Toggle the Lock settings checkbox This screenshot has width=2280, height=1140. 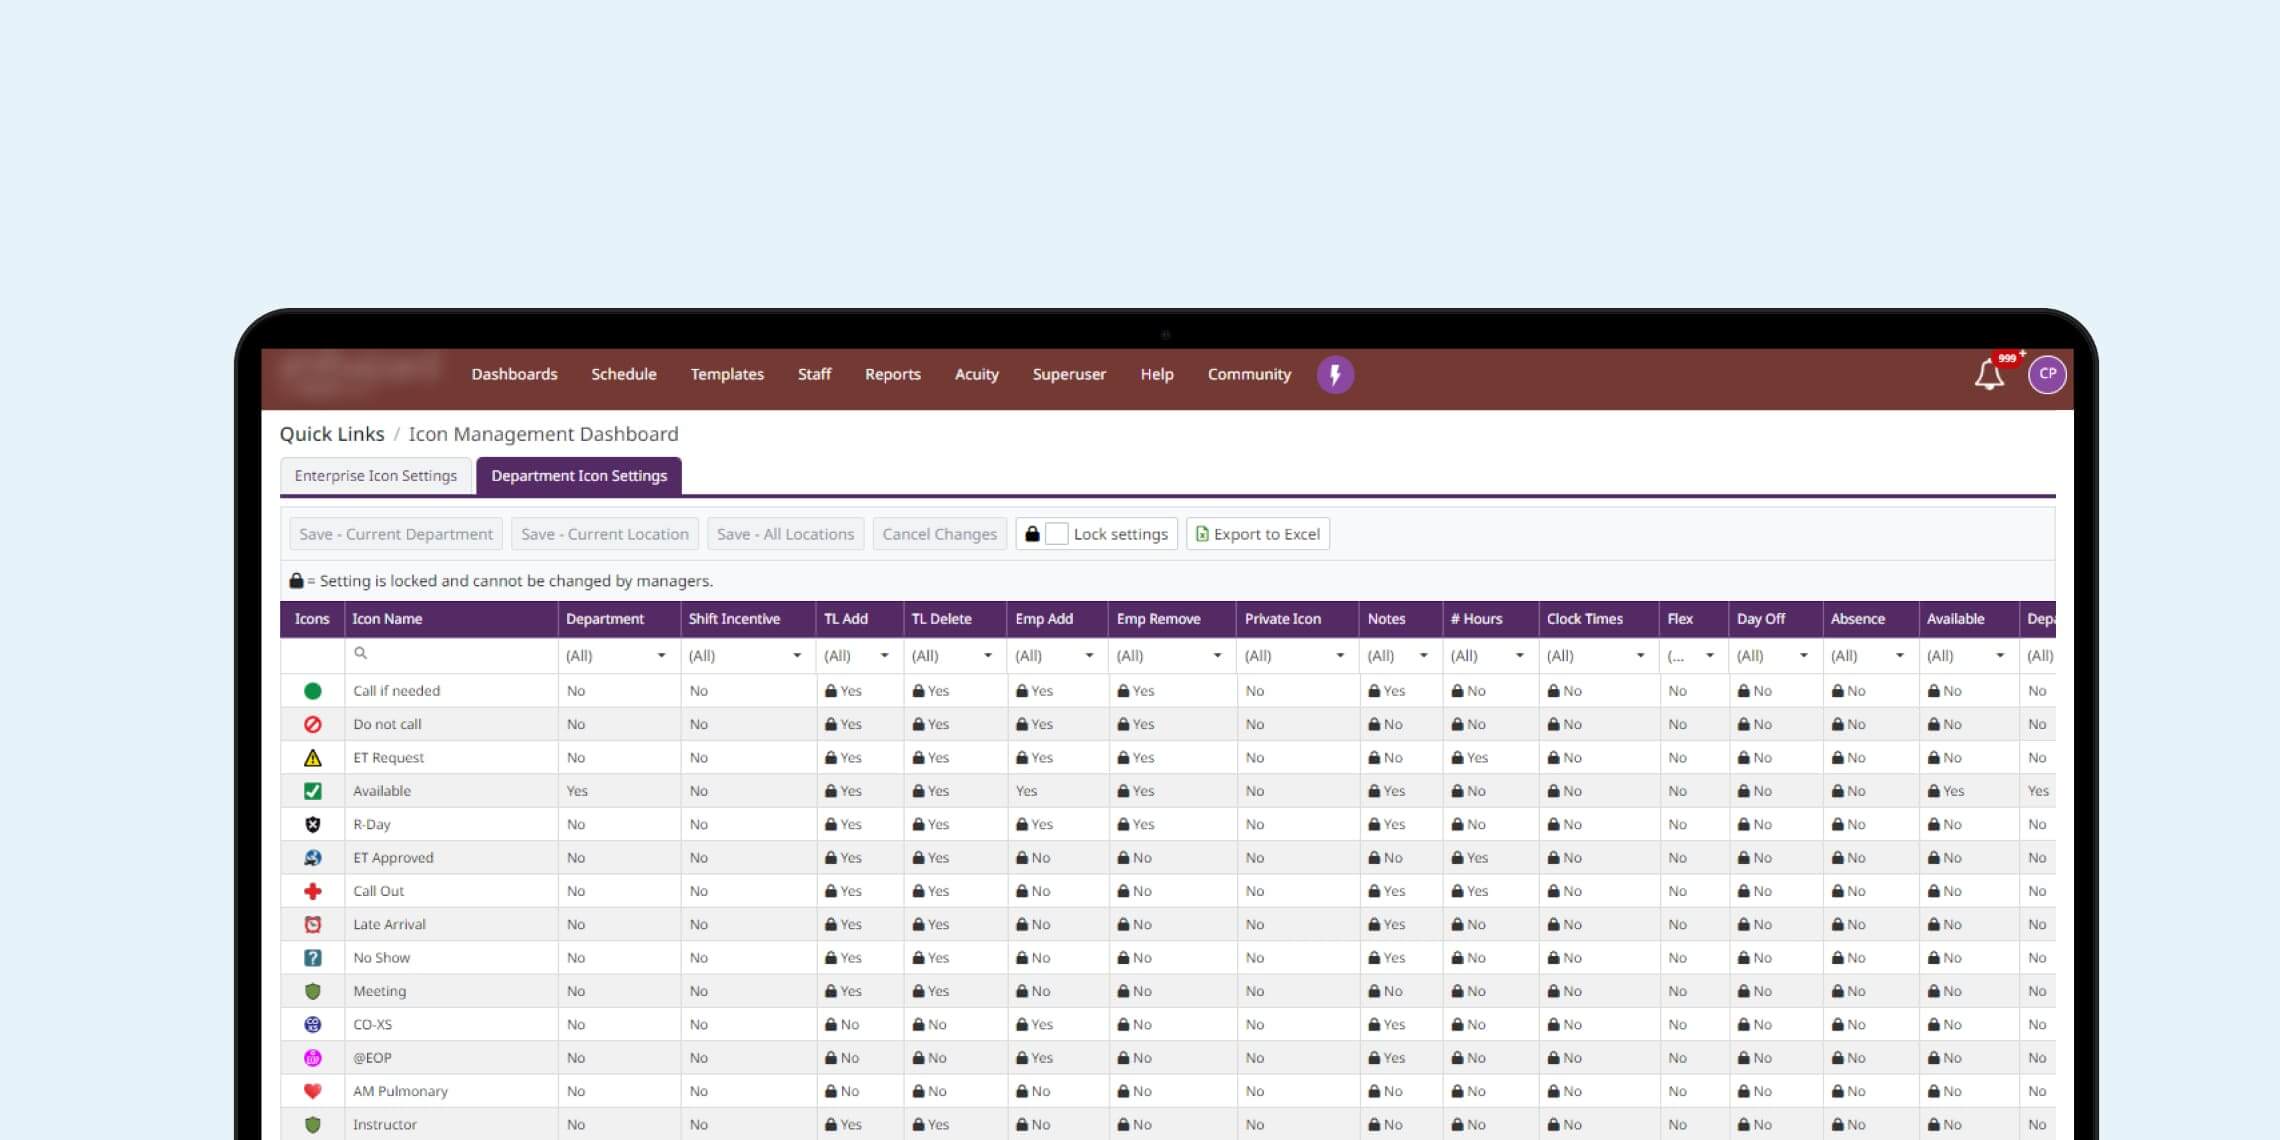click(x=1056, y=534)
